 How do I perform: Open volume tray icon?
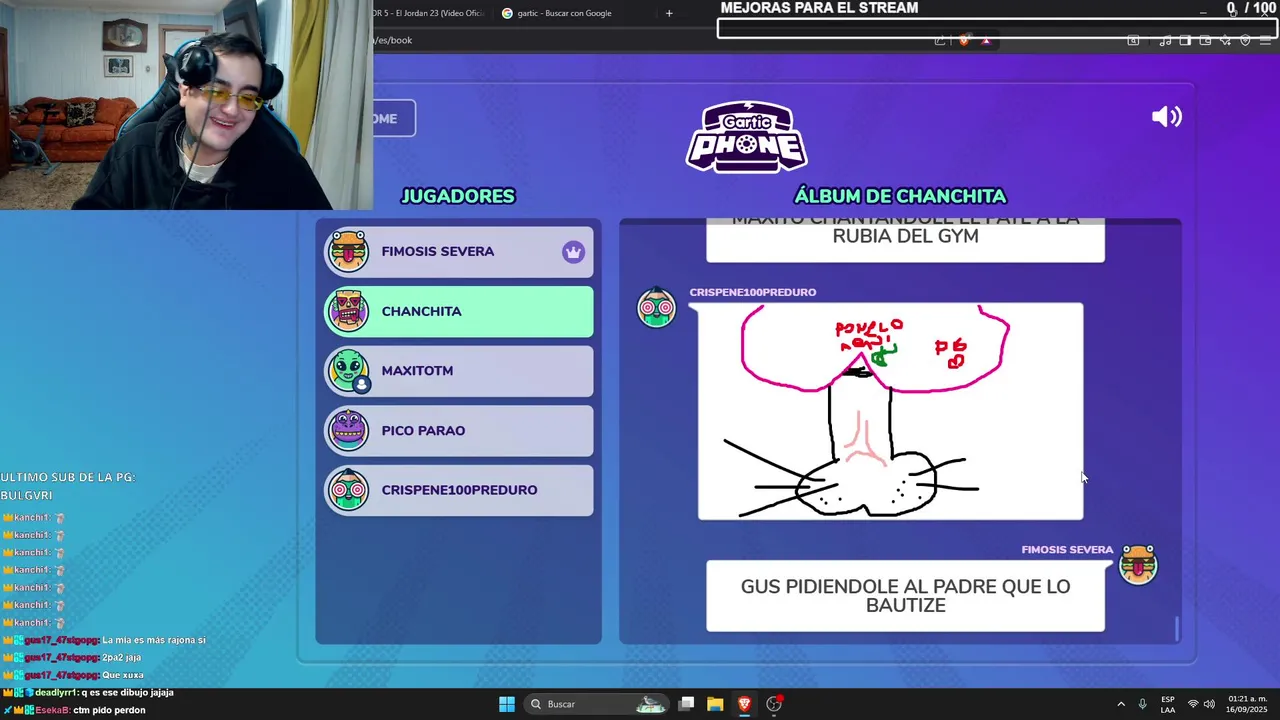pyautogui.click(x=1209, y=704)
